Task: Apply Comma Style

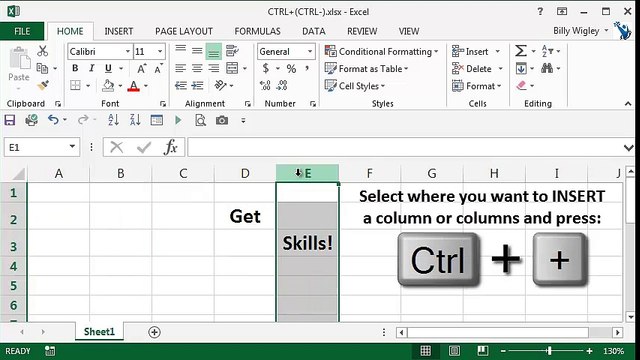Action: pyautogui.click(x=307, y=68)
